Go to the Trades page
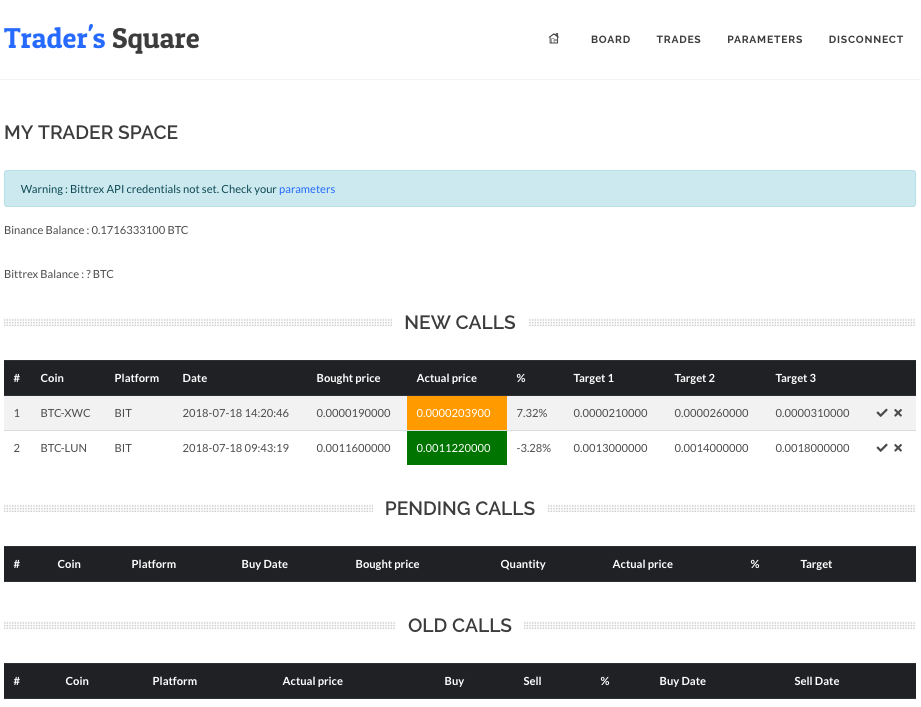Screen dimensions: 921x707 (x=678, y=40)
